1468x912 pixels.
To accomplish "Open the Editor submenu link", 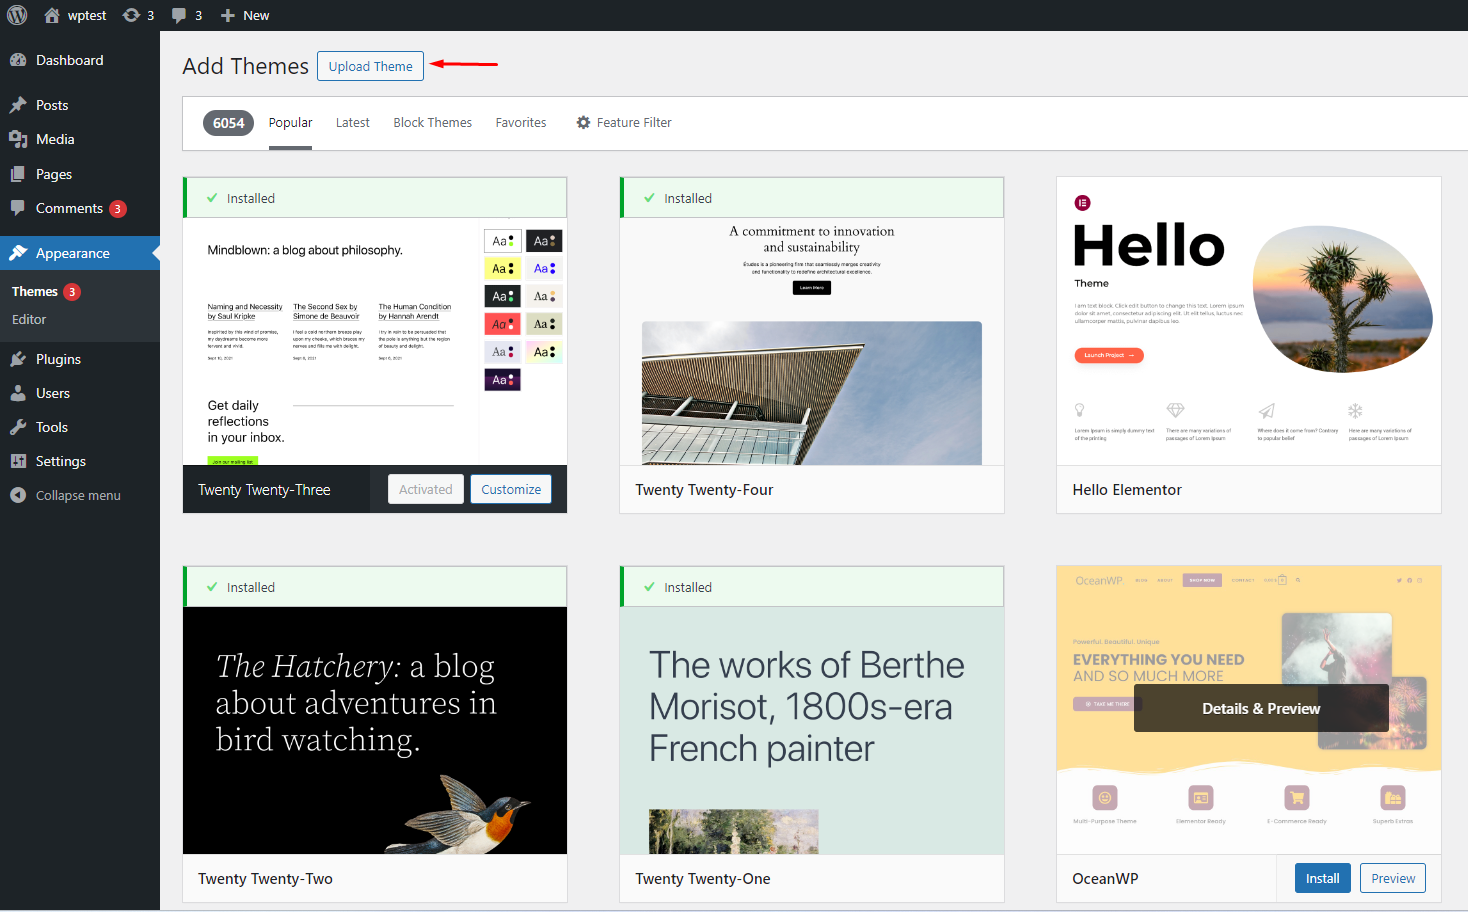I will (x=29, y=319).
